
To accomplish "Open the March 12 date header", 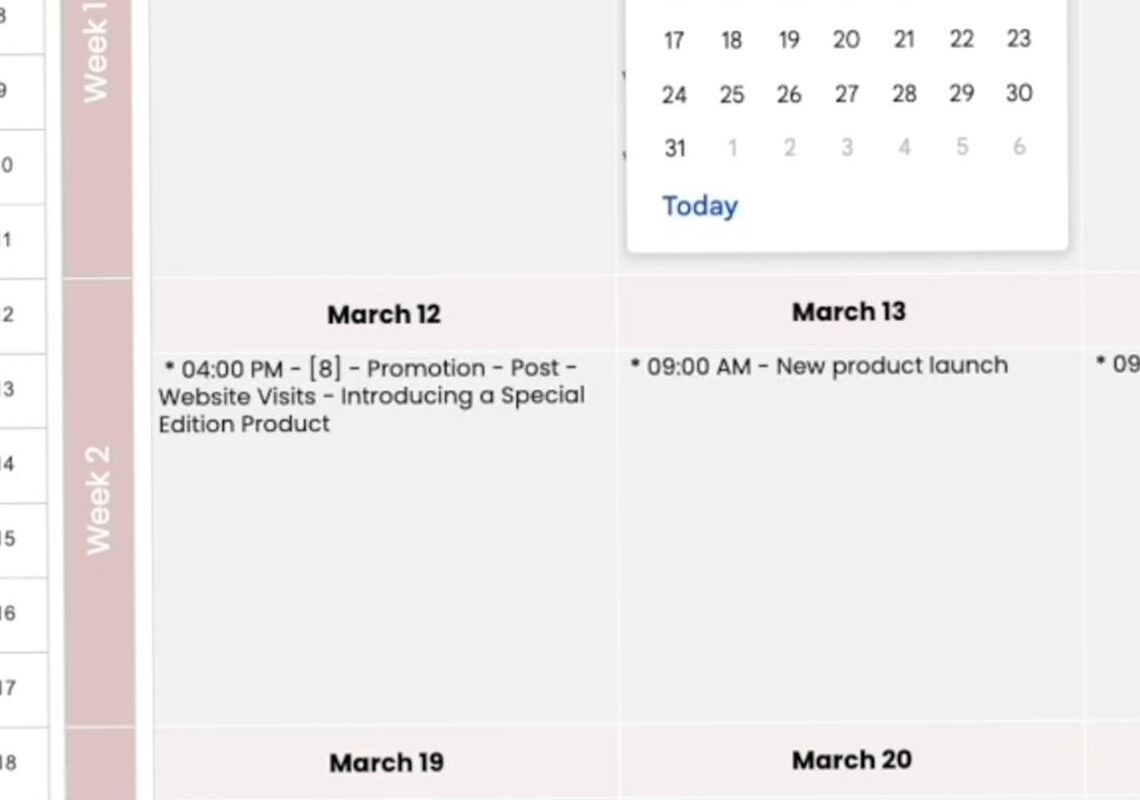I will point(383,314).
